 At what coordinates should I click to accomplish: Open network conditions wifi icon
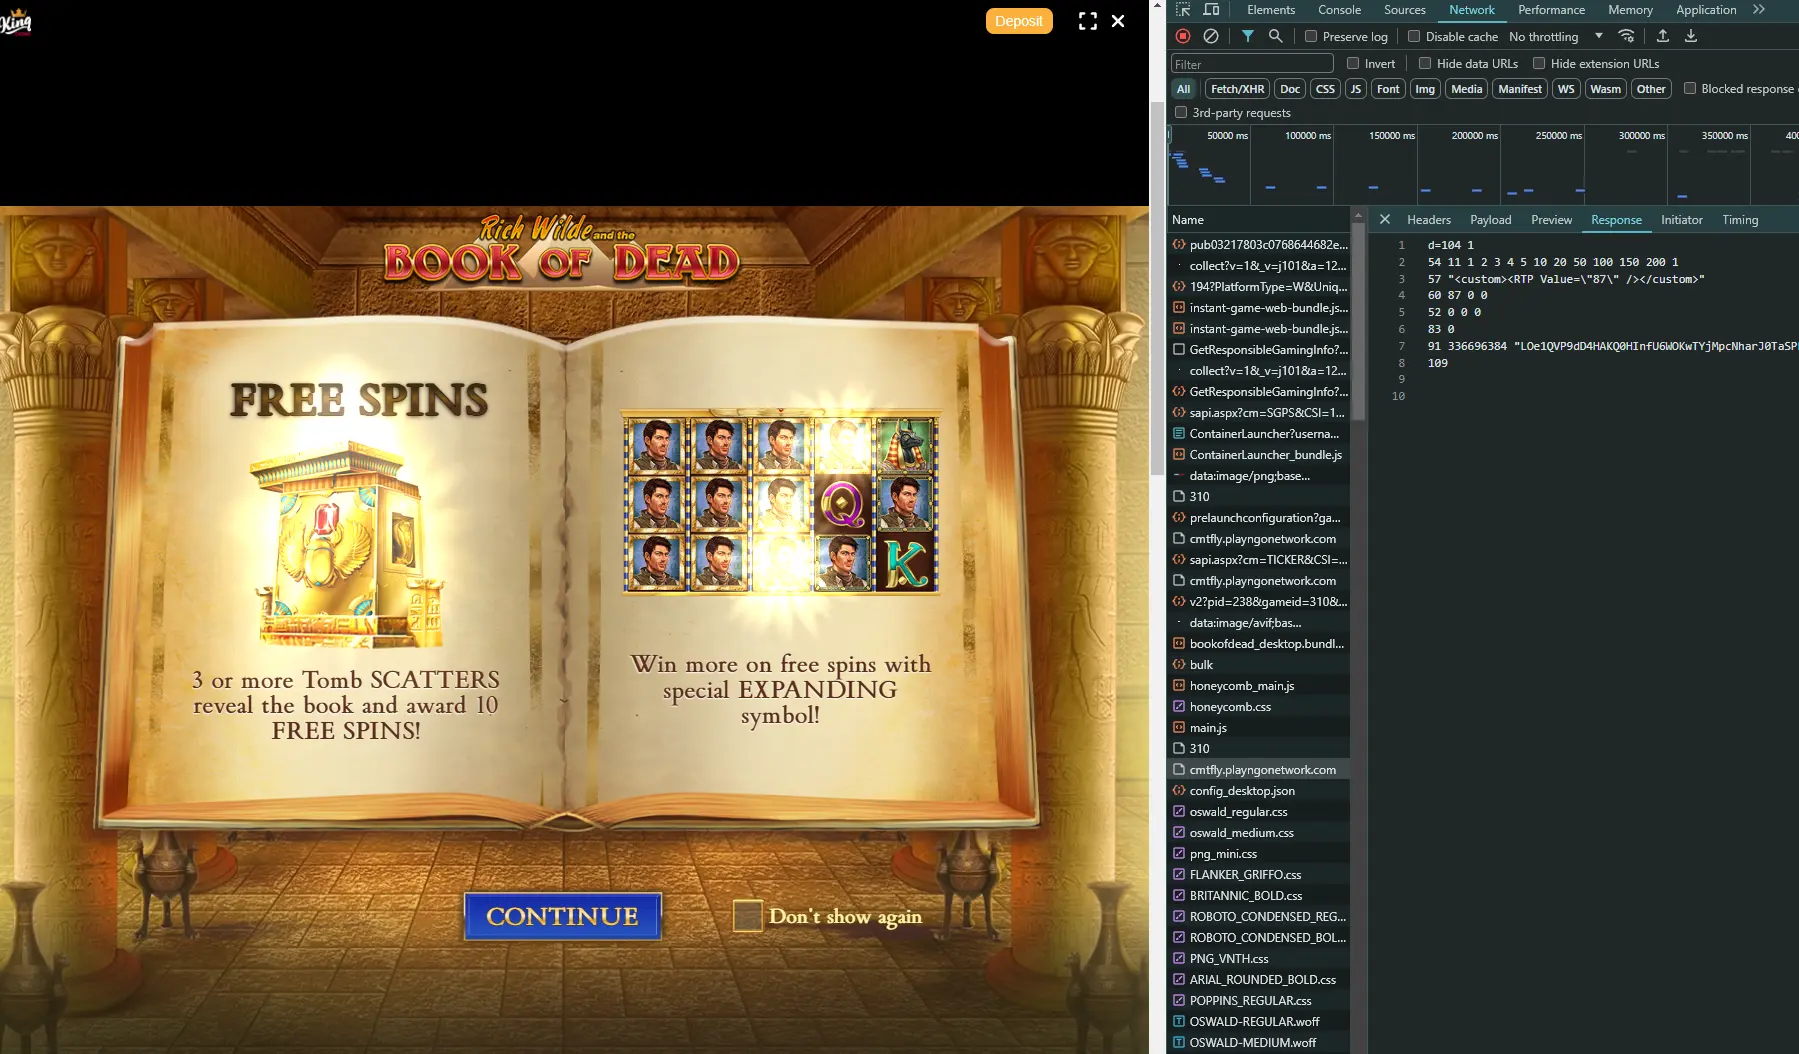[x=1627, y=36]
